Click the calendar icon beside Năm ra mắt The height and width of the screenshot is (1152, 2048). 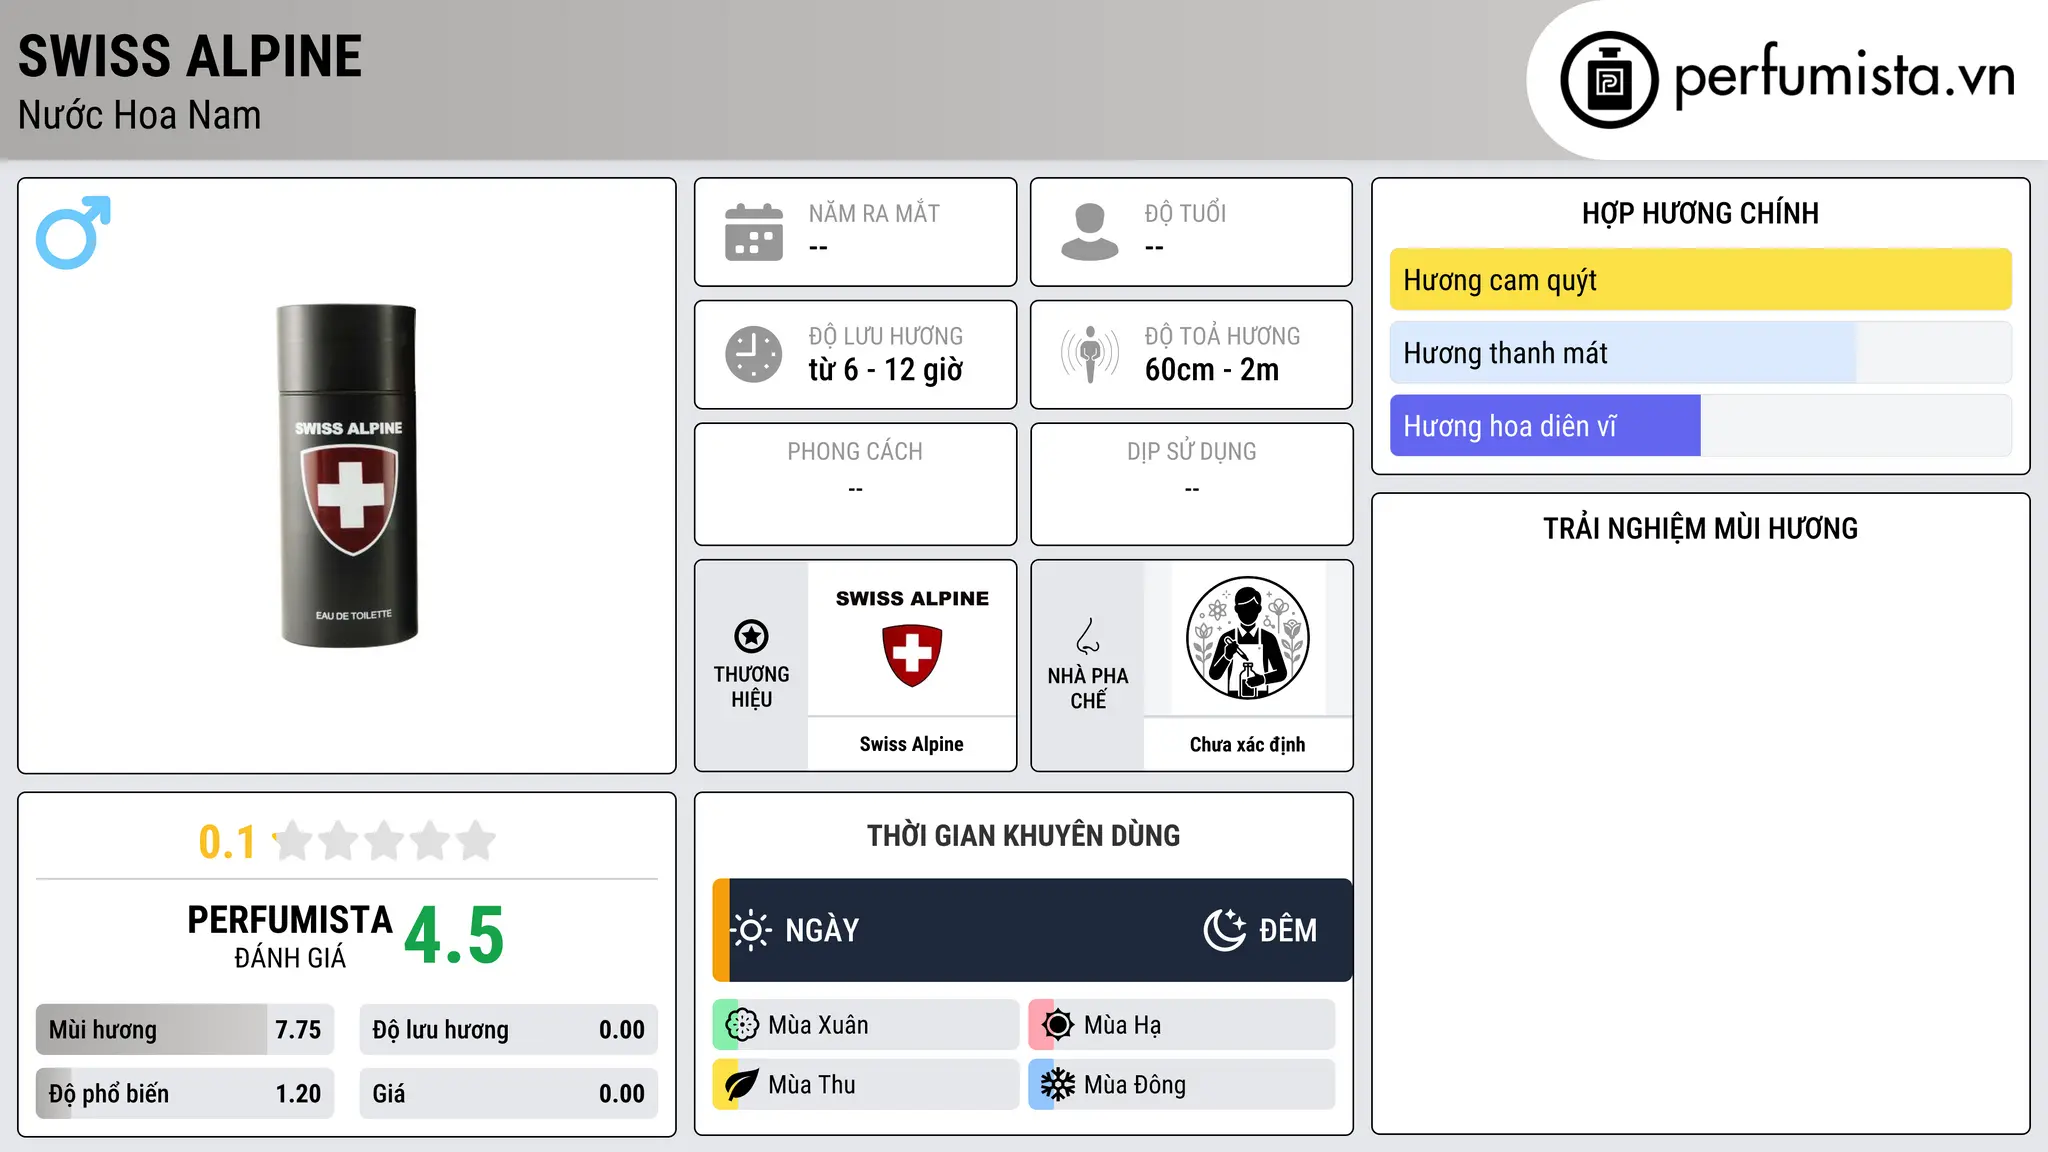coord(754,232)
